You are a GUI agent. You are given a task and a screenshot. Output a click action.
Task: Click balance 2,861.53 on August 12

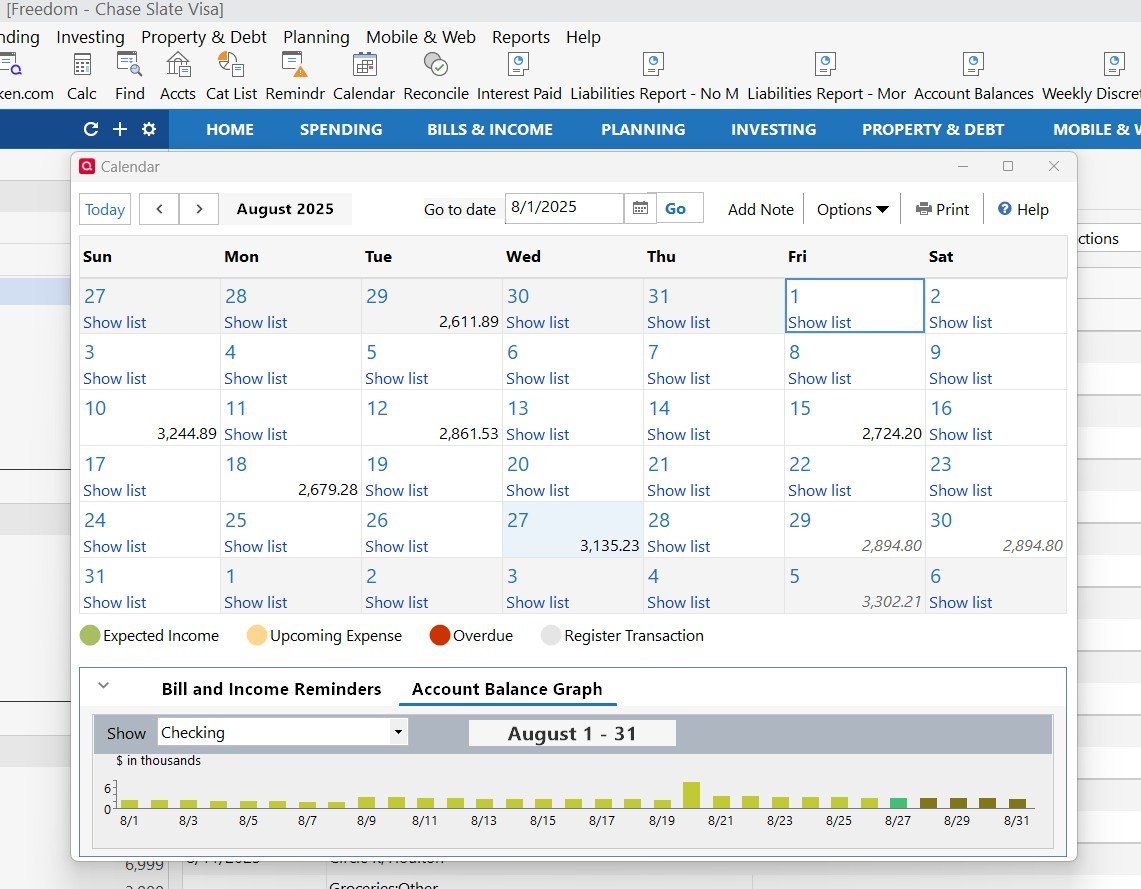(x=469, y=434)
